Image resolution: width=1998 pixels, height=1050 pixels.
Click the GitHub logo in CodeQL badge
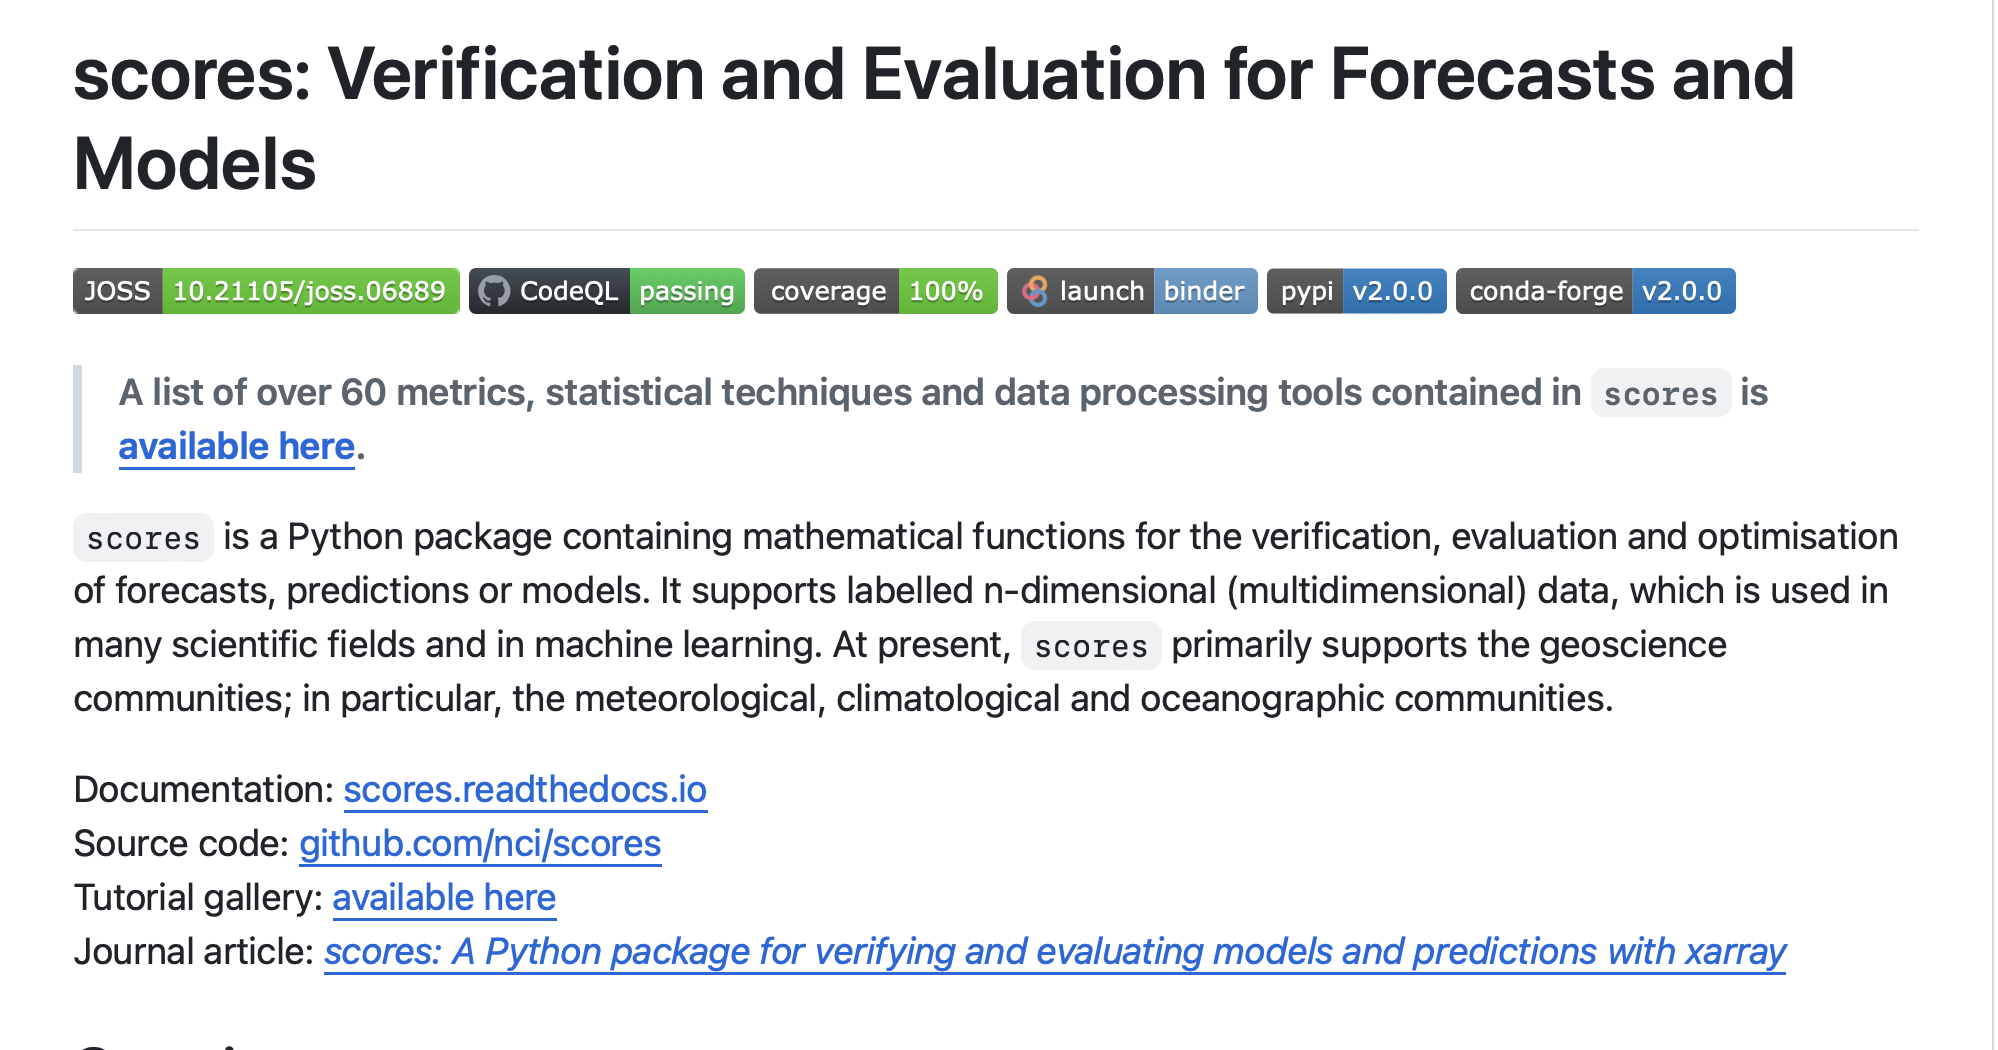pos(494,291)
